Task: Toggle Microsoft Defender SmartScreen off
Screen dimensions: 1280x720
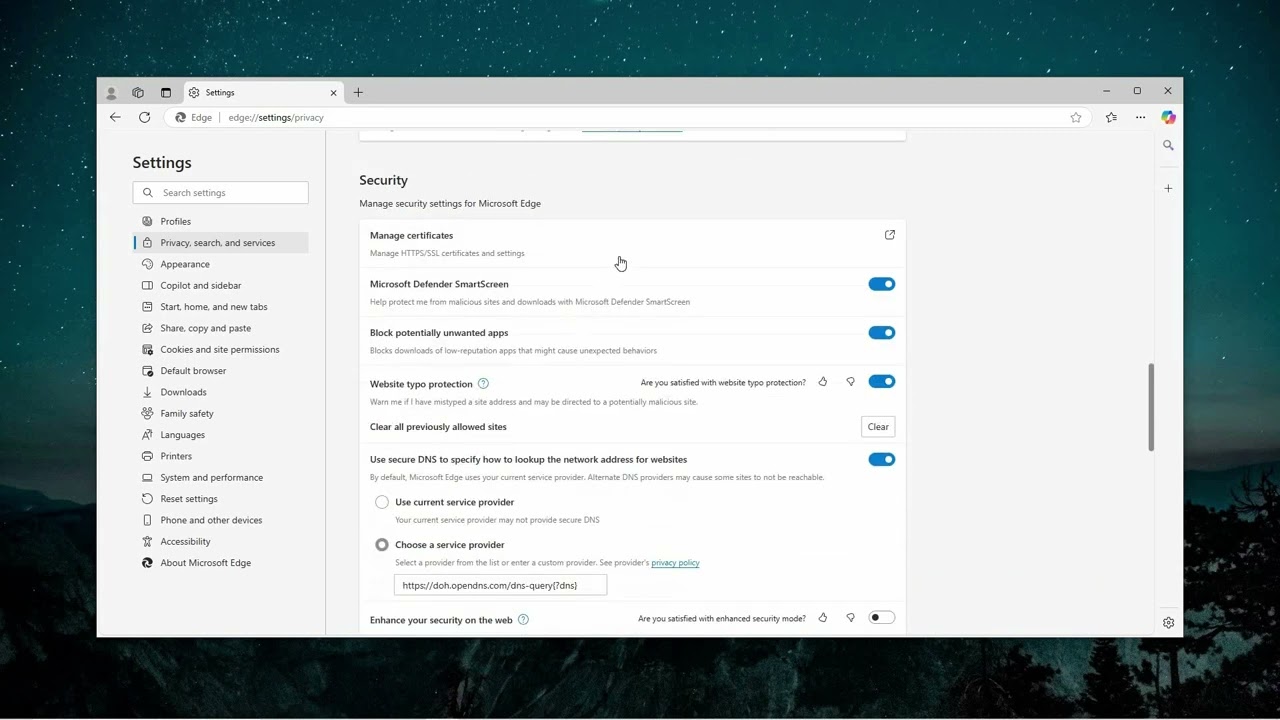Action: coord(882,284)
